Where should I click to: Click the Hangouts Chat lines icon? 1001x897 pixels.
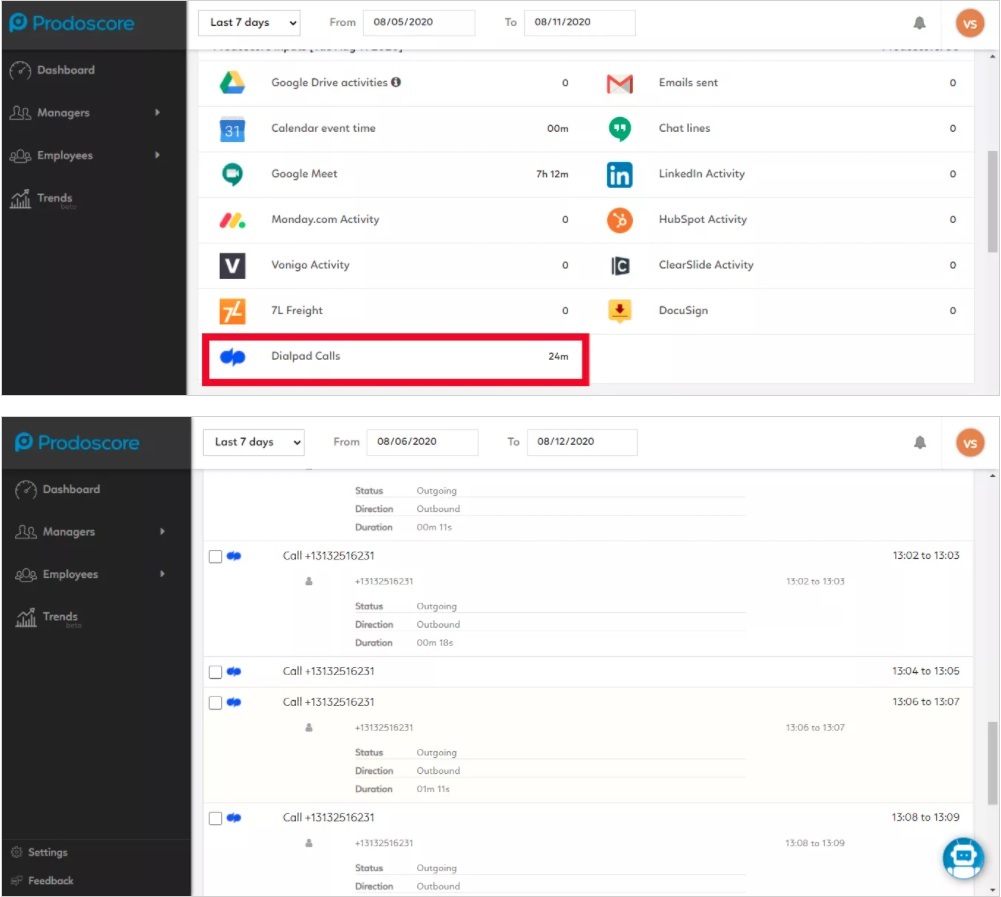(619, 128)
